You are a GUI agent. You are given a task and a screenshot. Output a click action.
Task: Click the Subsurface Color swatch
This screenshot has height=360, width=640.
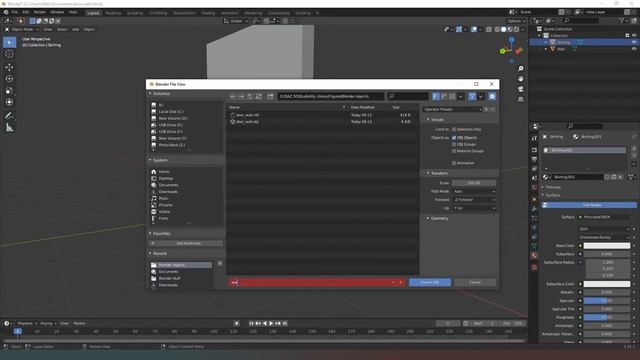[x=607, y=284]
